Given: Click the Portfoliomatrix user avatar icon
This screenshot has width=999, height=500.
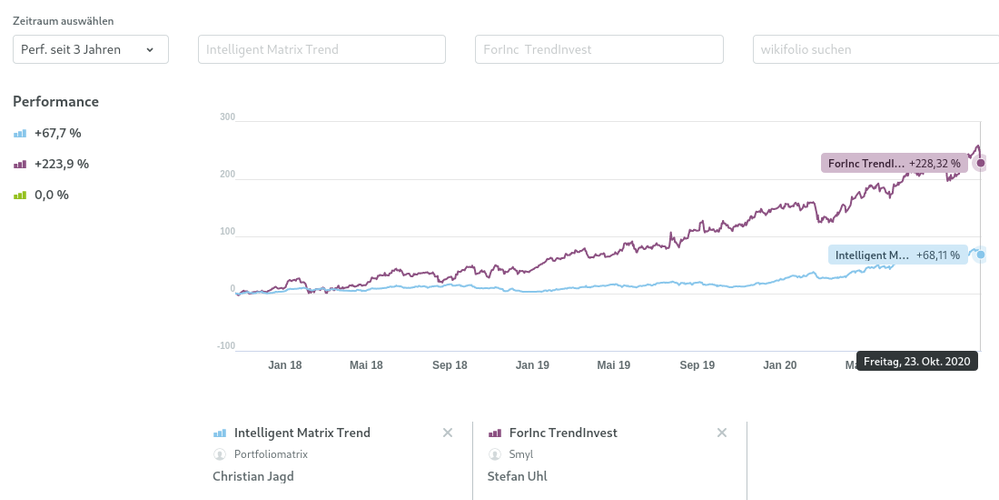Looking at the screenshot, I should tap(220, 454).
